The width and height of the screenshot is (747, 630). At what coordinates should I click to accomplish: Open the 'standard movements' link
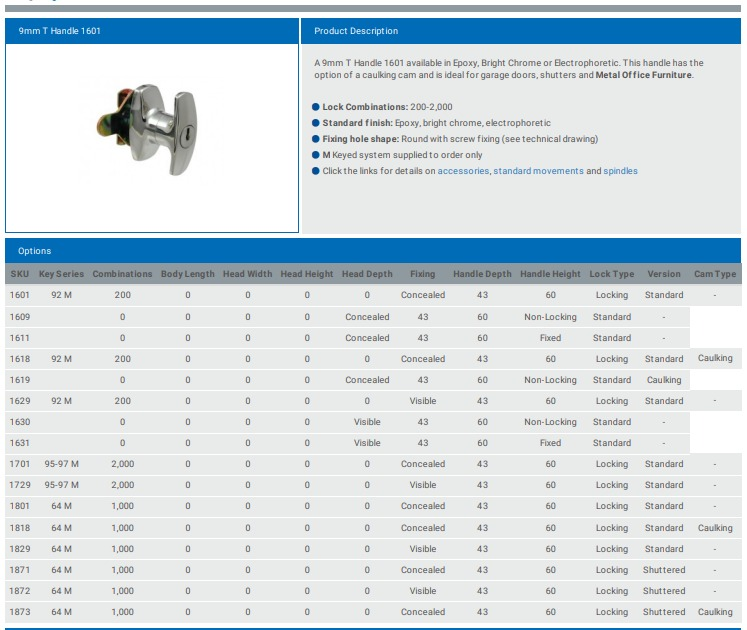(538, 171)
